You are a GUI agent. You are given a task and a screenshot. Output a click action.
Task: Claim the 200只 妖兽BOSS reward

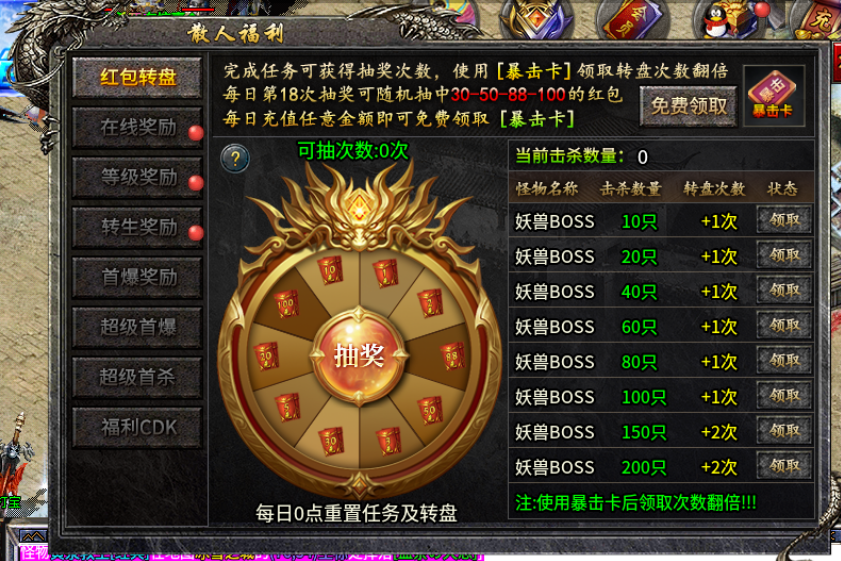(x=784, y=466)
